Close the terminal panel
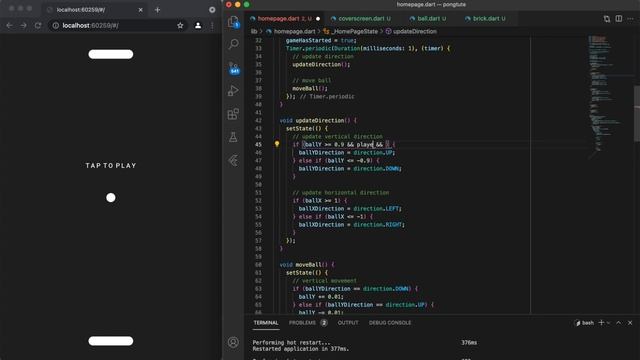The image size is (640, 360). [x=630, y=322]
